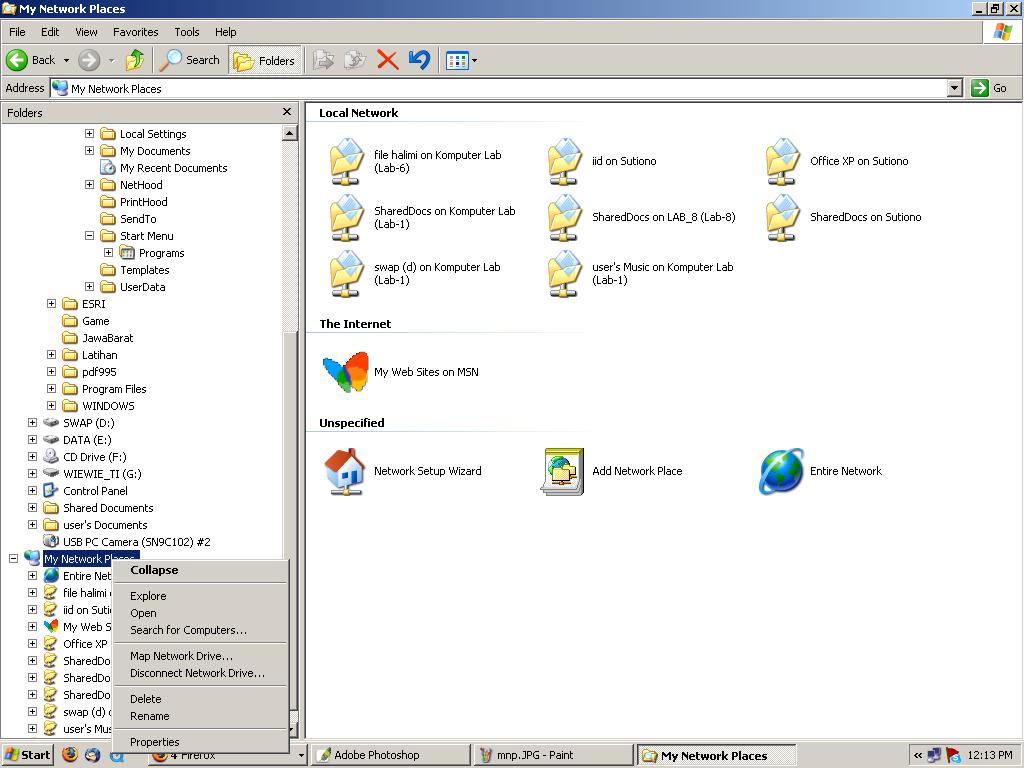Image resolution: width=1024 pixels, height=768 pixels.
Task: Collapse the Start Menu folder node
Action: tap(89, 235)
